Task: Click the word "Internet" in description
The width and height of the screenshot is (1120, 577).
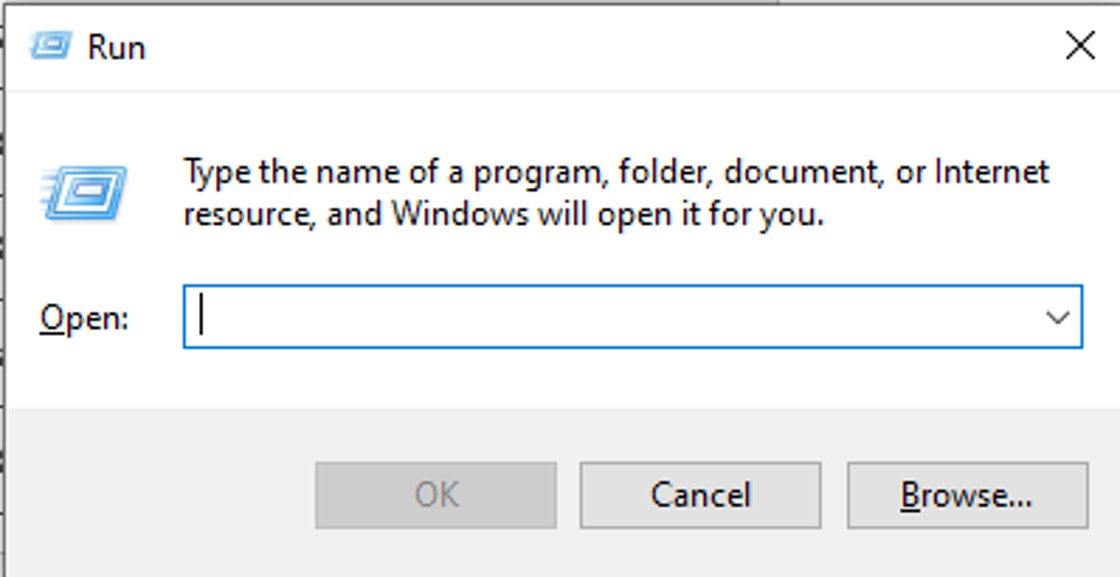Action: [x=991, y=172]
